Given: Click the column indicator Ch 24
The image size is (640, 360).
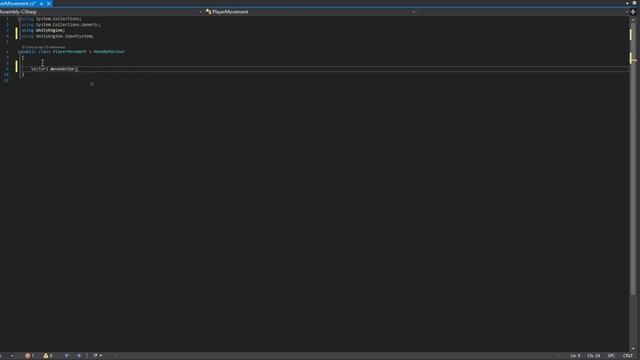Looking at the screenshot, I should click(x=594, y=356).
